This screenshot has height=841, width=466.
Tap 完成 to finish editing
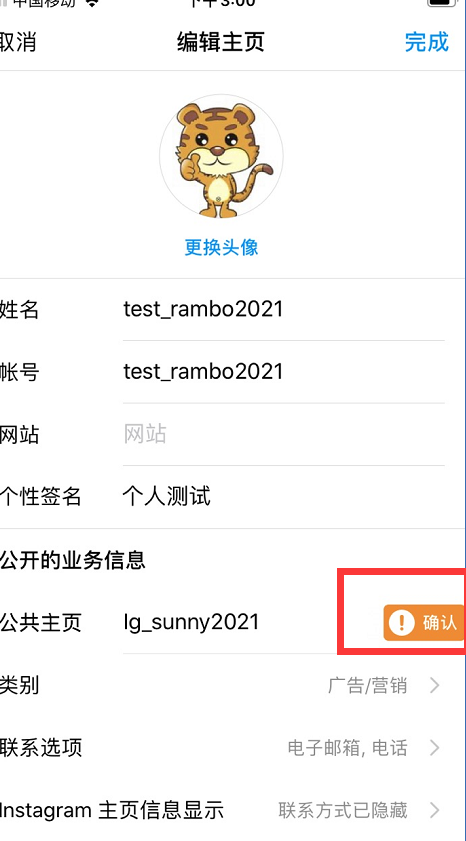[426, 42]
